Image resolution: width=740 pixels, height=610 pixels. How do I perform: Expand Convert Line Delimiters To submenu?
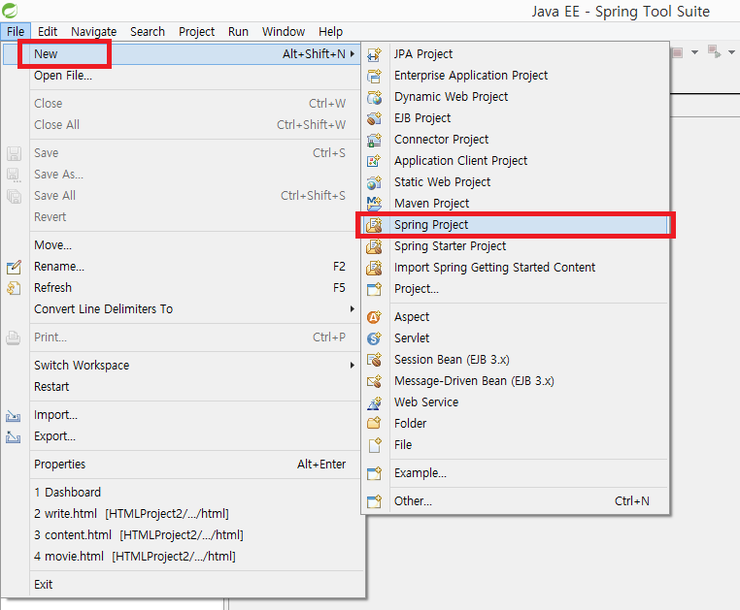(352, 309)
